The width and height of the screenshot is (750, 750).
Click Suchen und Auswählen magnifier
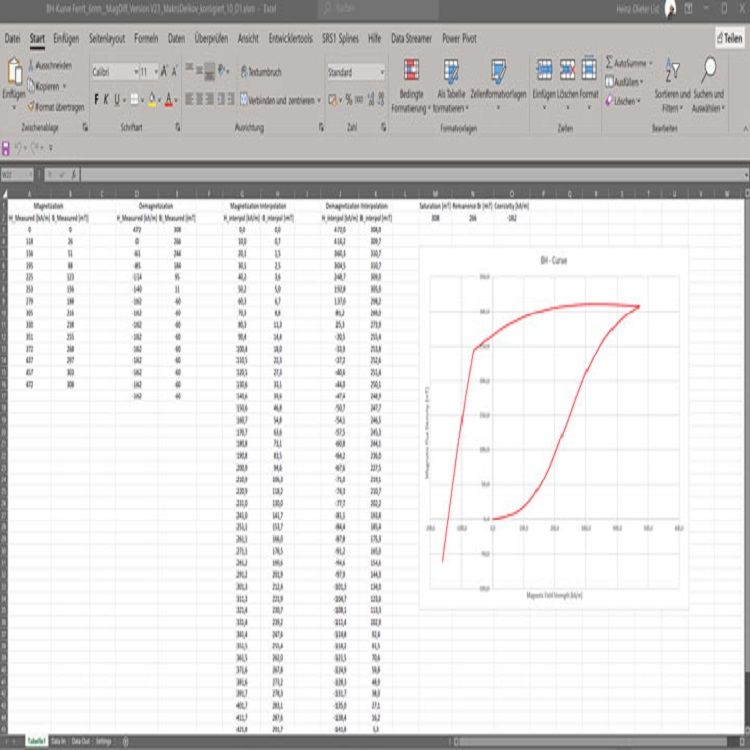[x=709, y=70]
